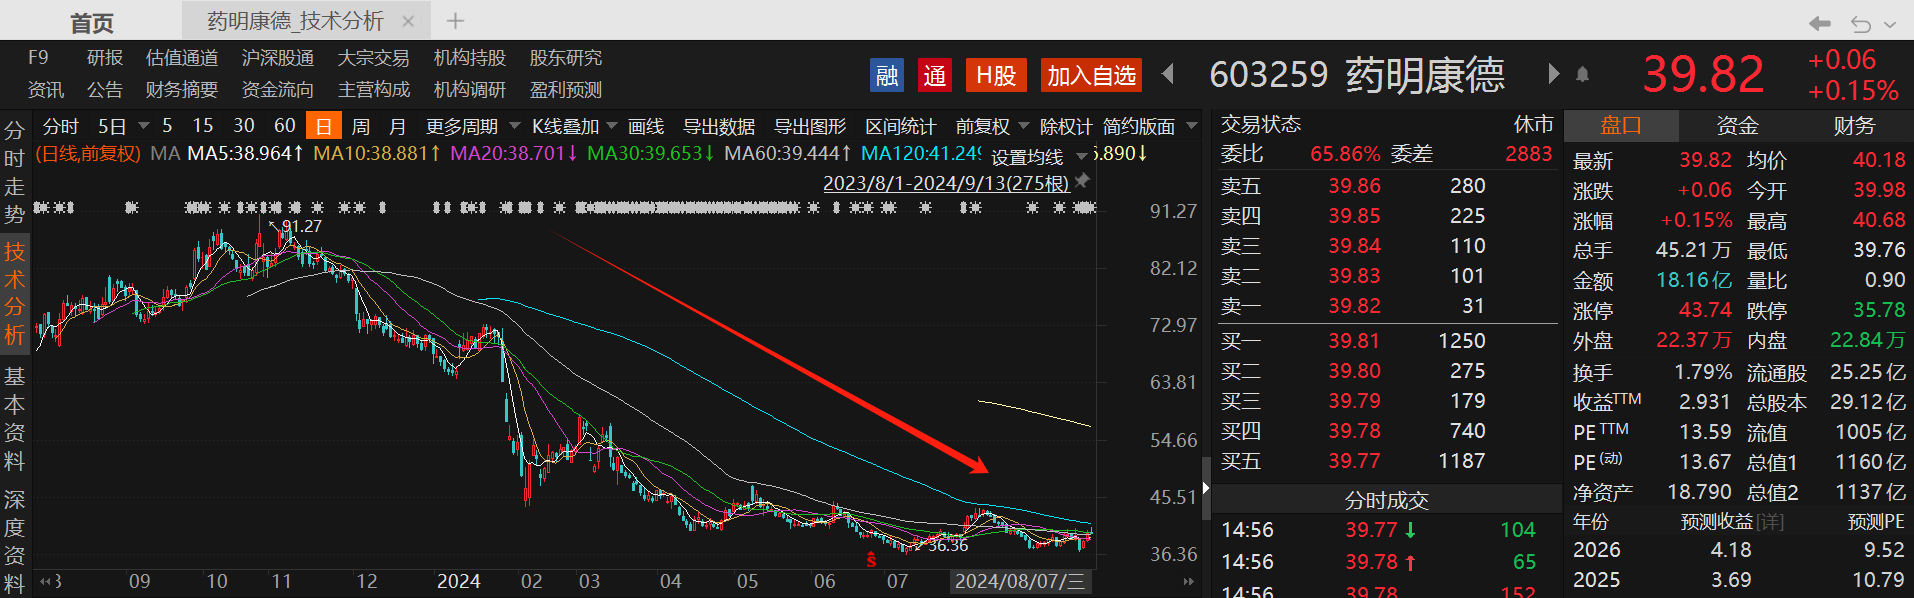Viewport: 1914px width, 598px height.
Task: Open the F9 menu item
Action: (x=38, y=58)
